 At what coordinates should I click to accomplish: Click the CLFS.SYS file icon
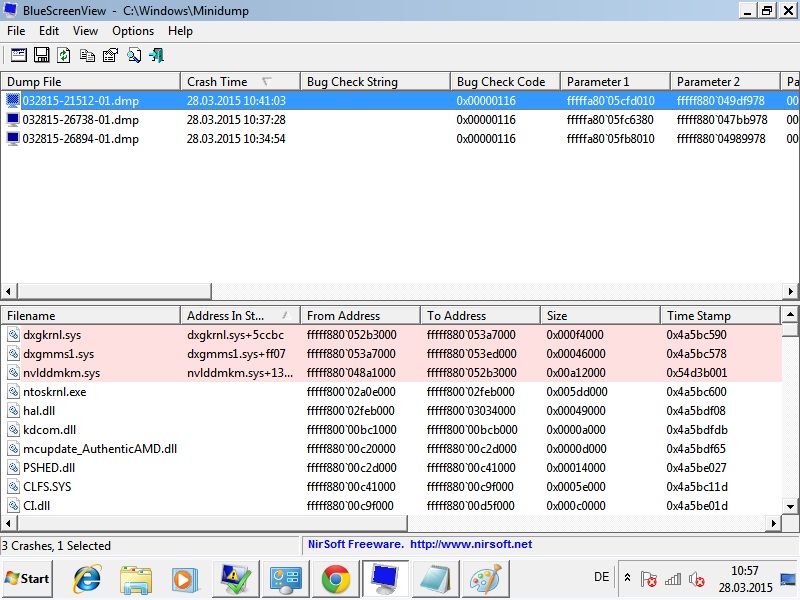click(x=14, y=486)
